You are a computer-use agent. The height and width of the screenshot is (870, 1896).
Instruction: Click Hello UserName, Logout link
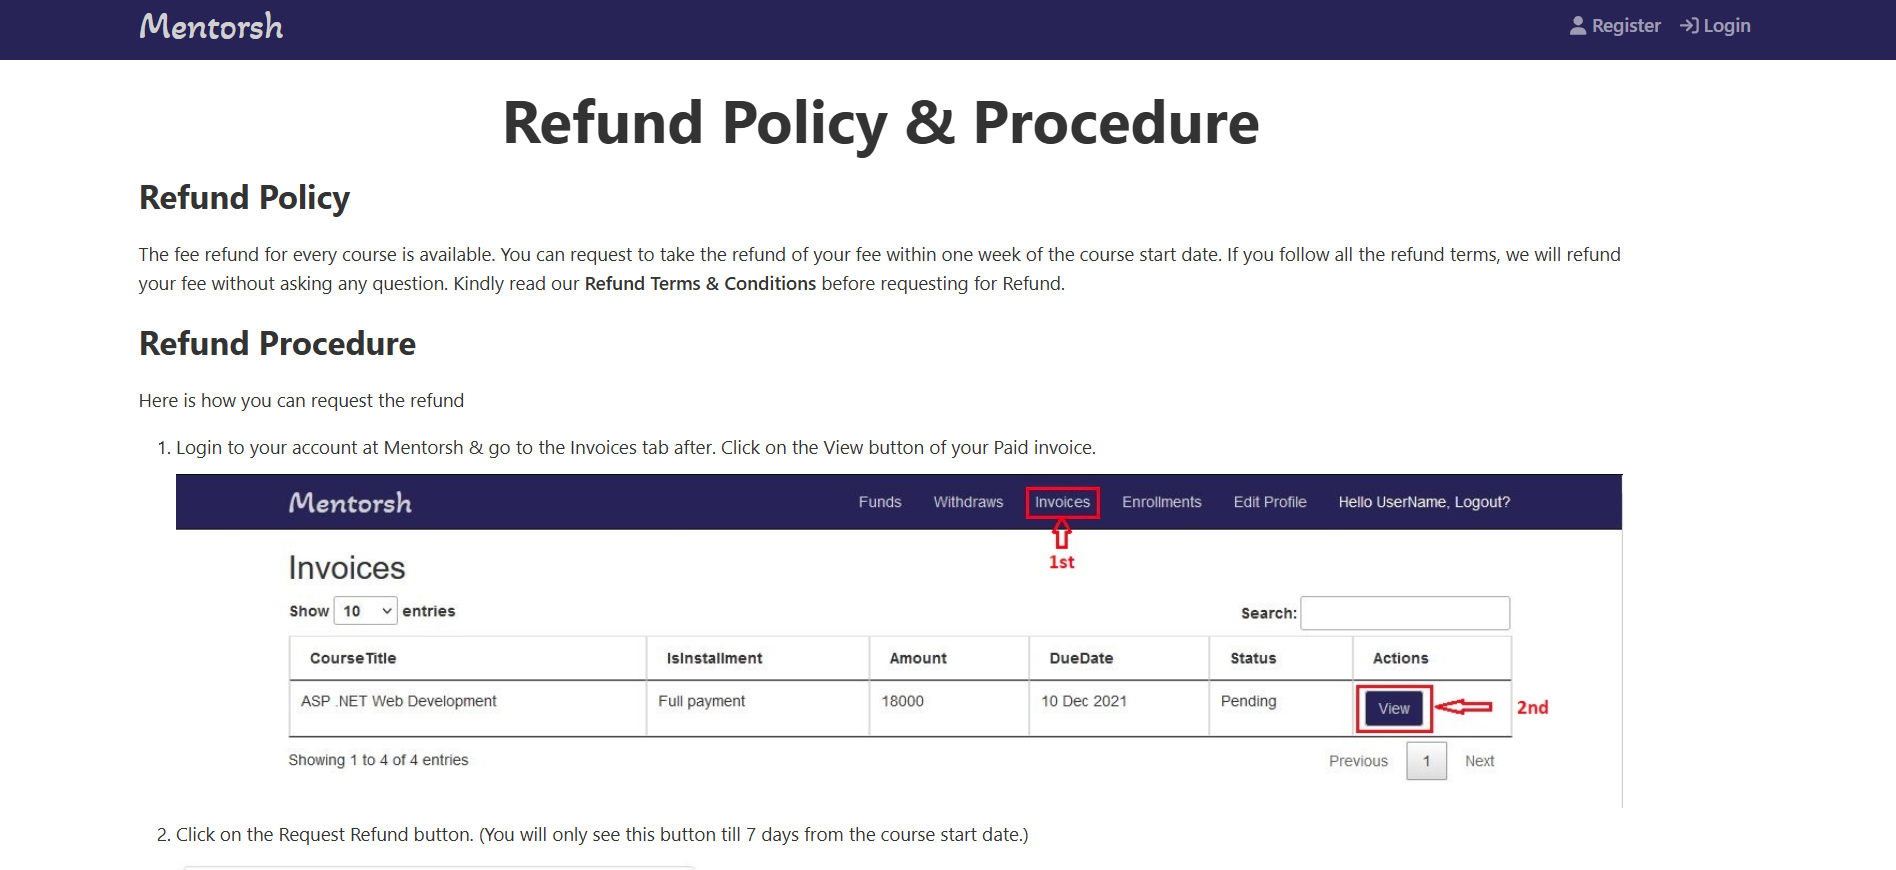(1424, 502)
